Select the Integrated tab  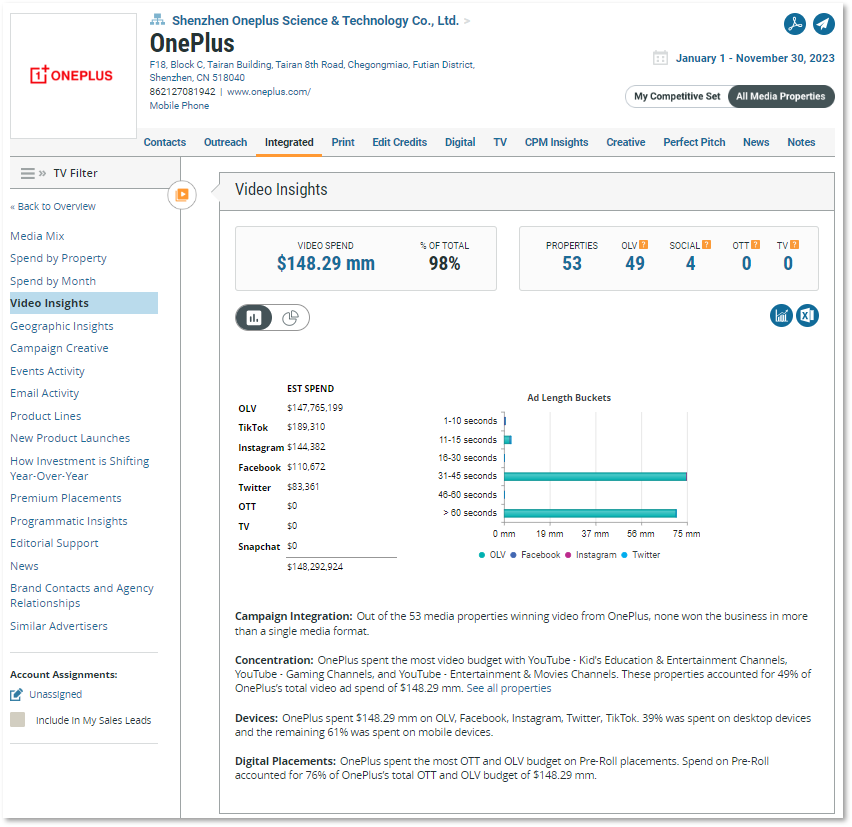(289, 142)
